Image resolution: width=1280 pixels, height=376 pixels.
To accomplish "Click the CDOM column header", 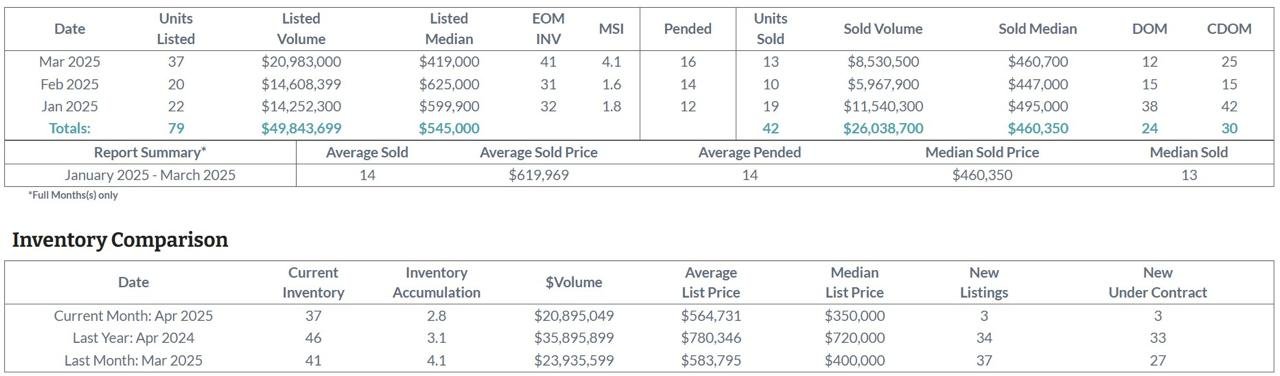I will point(1229,29).
